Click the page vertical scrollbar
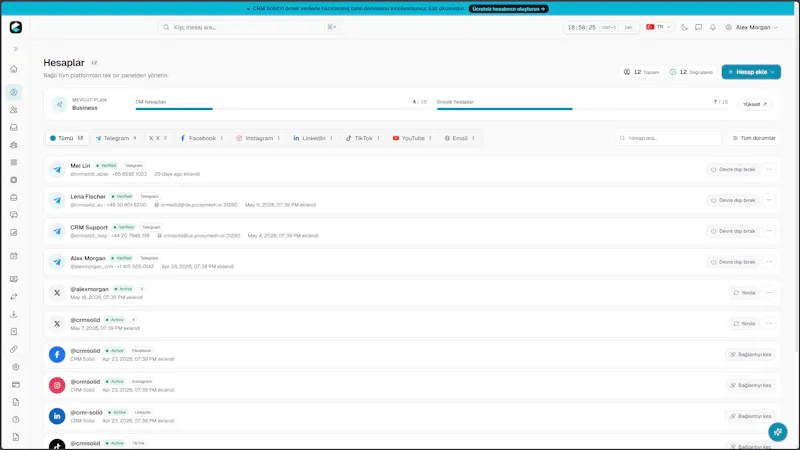 pyautogui.click(x=797, y=184)
